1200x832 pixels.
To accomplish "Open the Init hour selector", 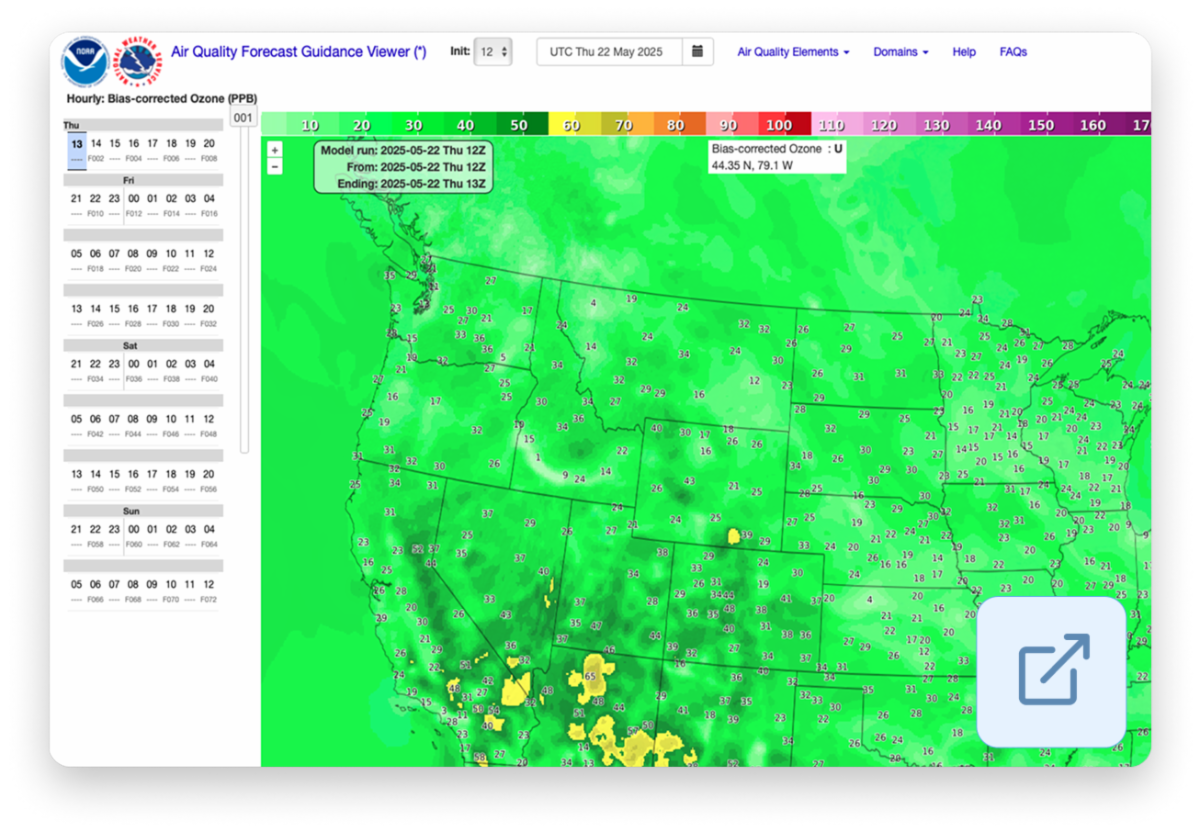I will 493,52.
